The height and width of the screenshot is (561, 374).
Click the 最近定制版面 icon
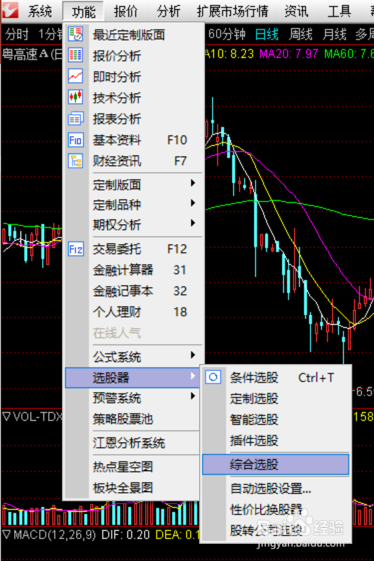(x=76, y=34)
